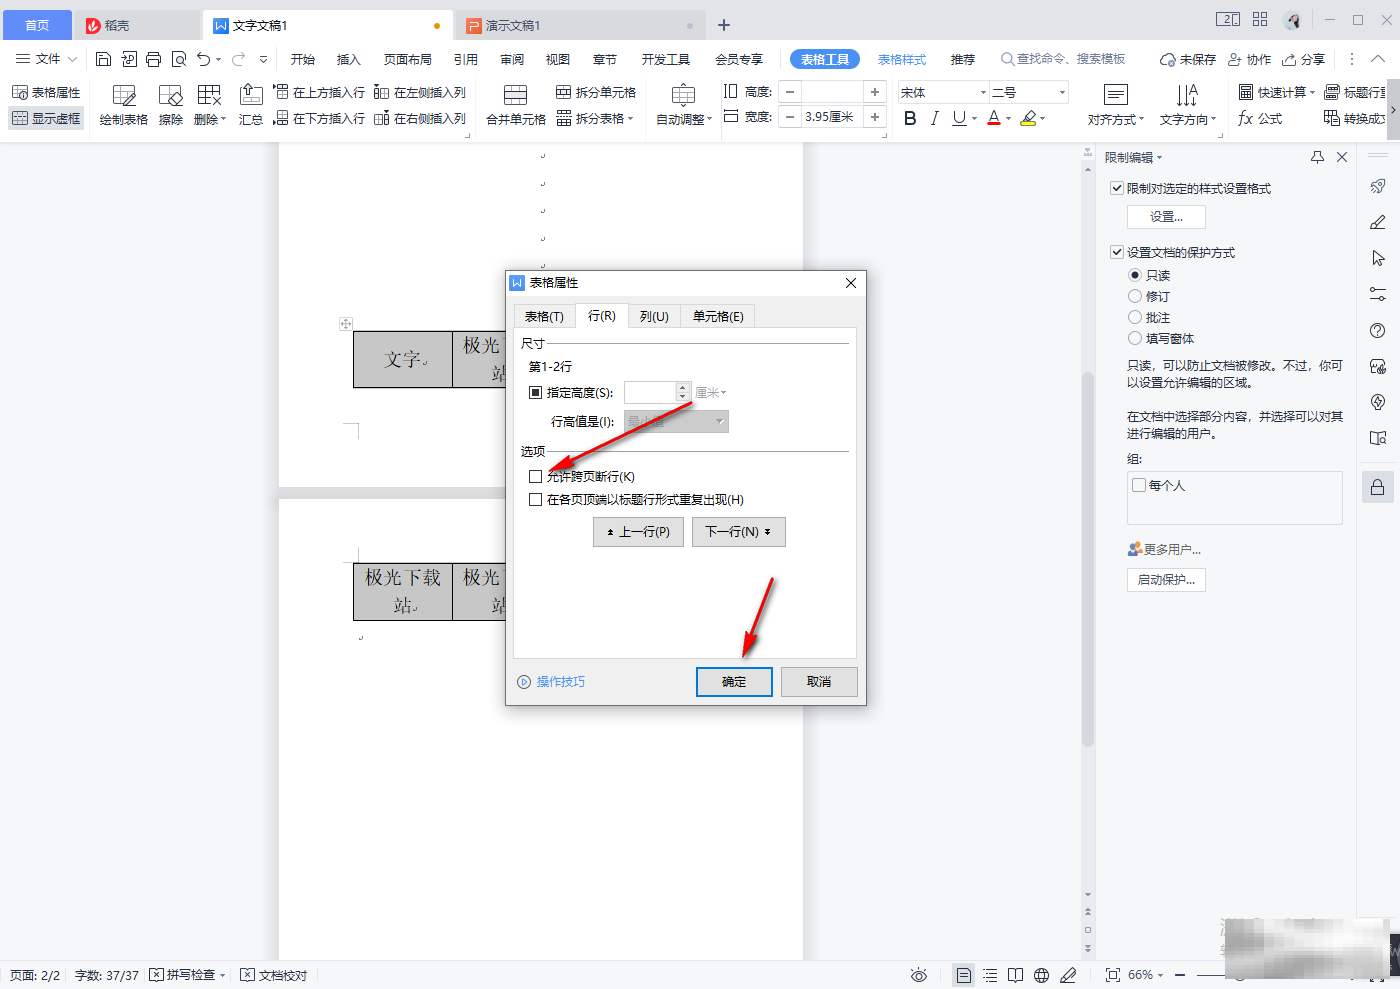Screen dimensions: 1400x989
Task: Switch to 列(U) tab in dialog
Action: click(654, 317)
